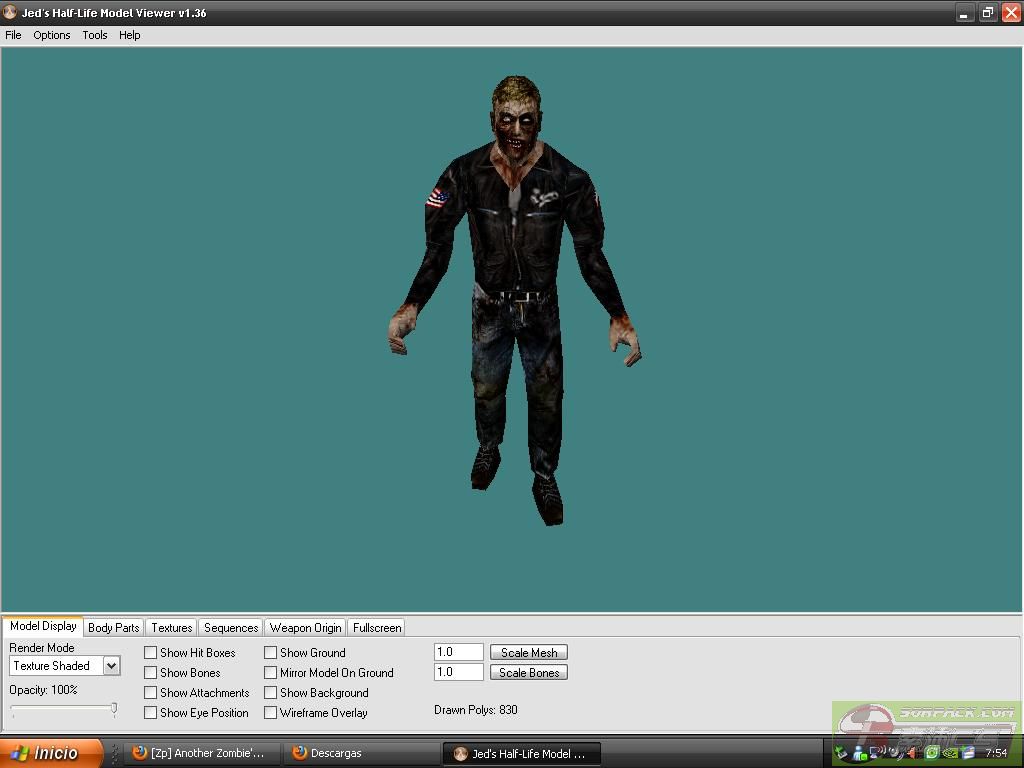Open the File menu
The width and height of the screenshot is (1024, 768).
point(13,35)
